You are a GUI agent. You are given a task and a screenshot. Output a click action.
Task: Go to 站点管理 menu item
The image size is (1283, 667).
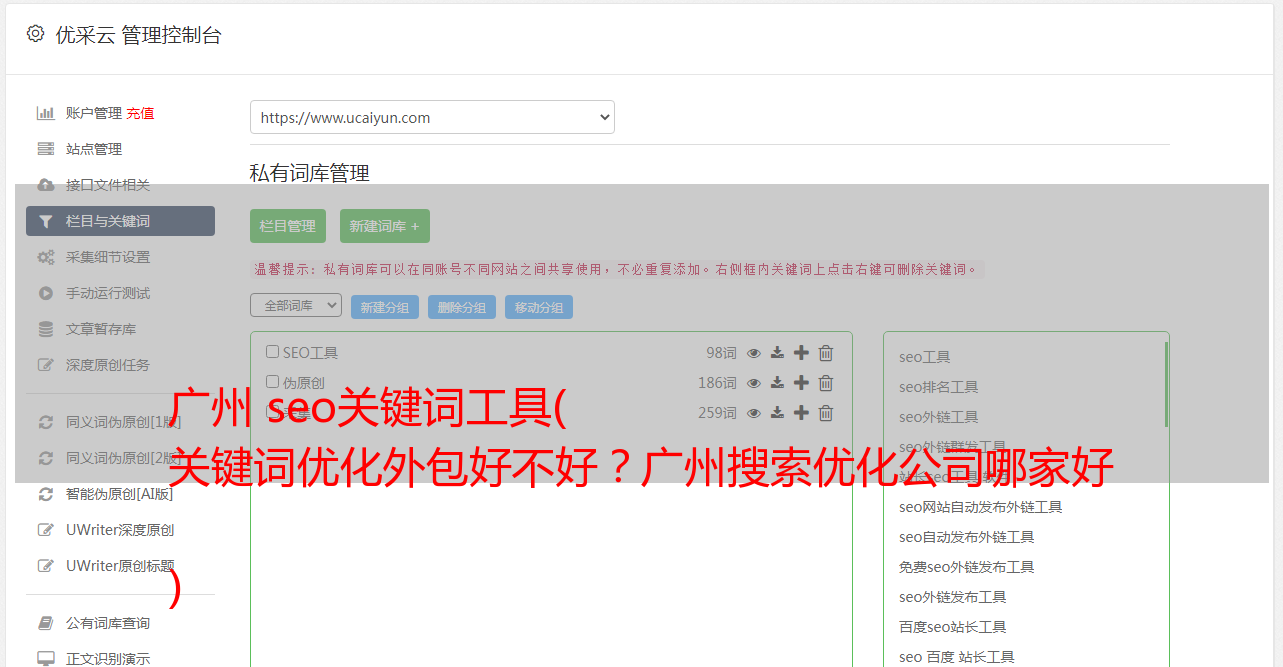[x=94, y=149]
